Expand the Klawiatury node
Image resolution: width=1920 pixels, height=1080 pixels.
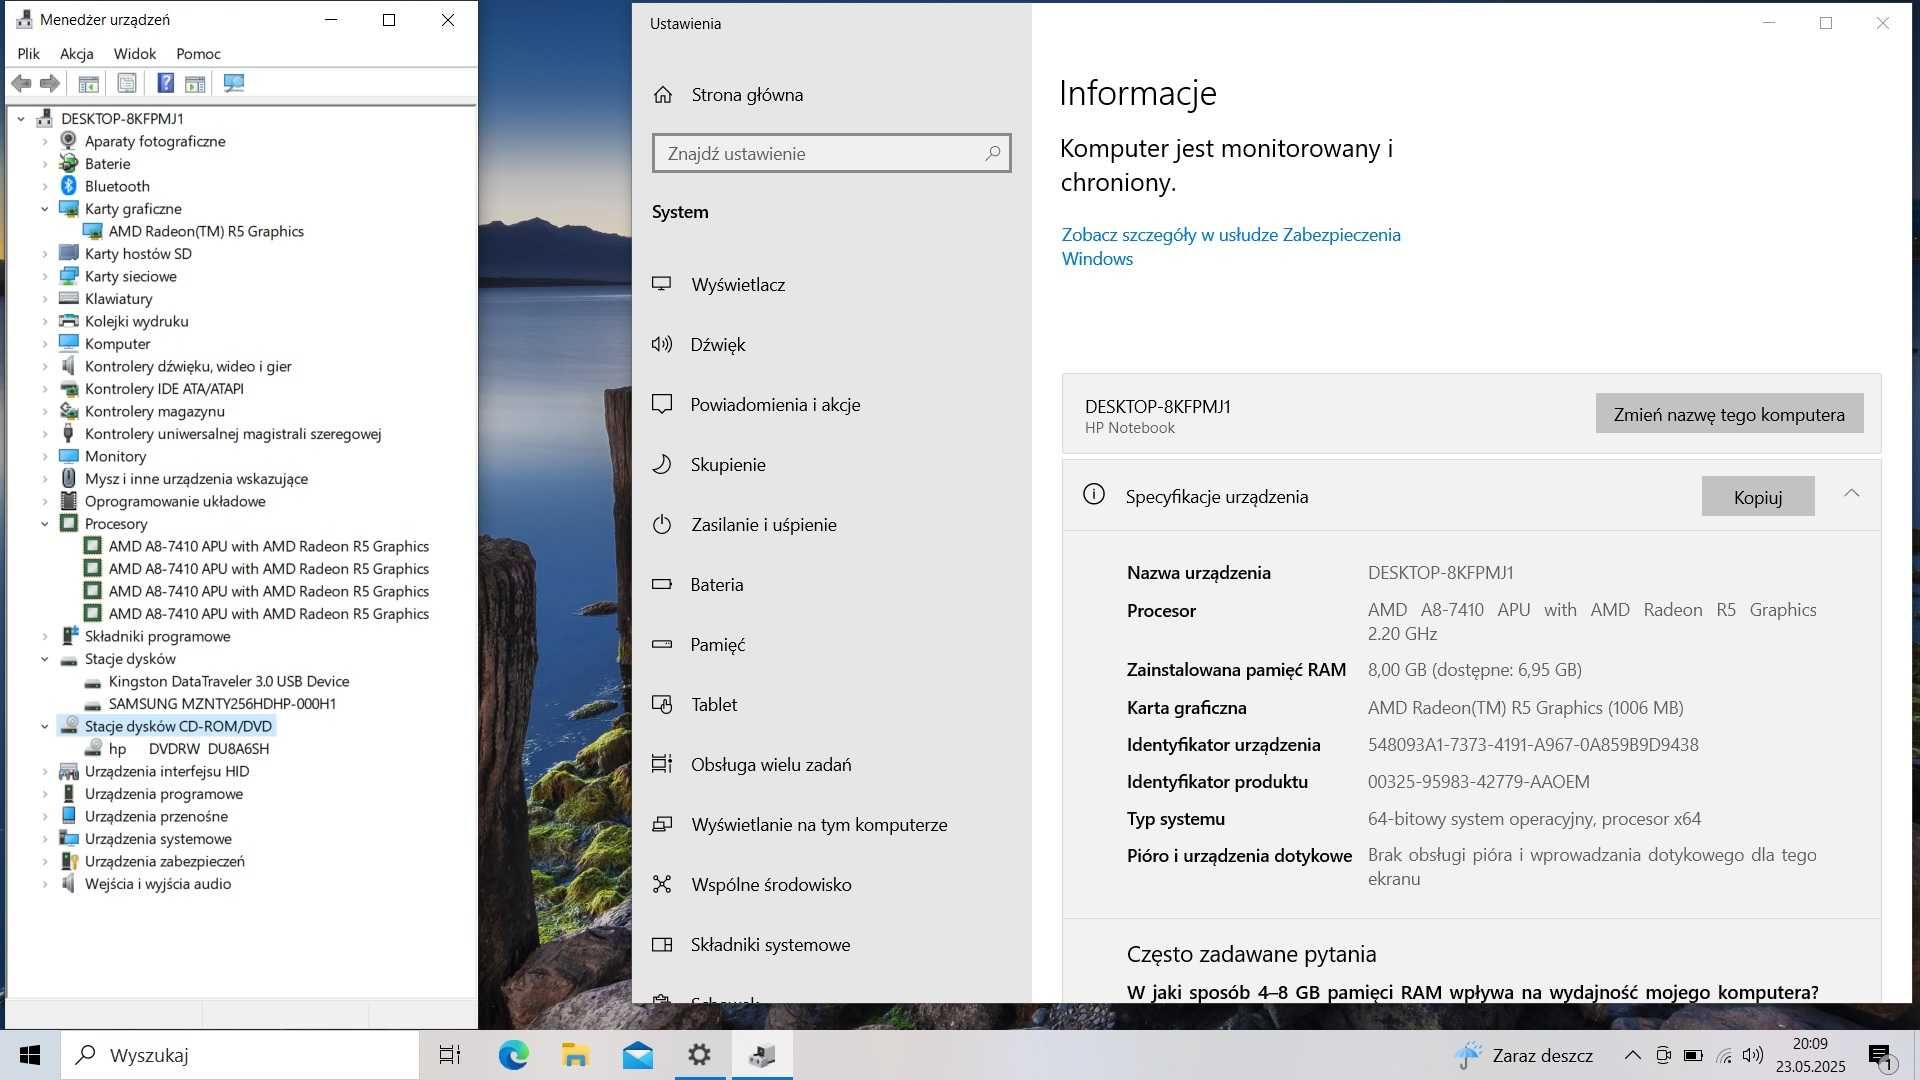click(44, 299)
